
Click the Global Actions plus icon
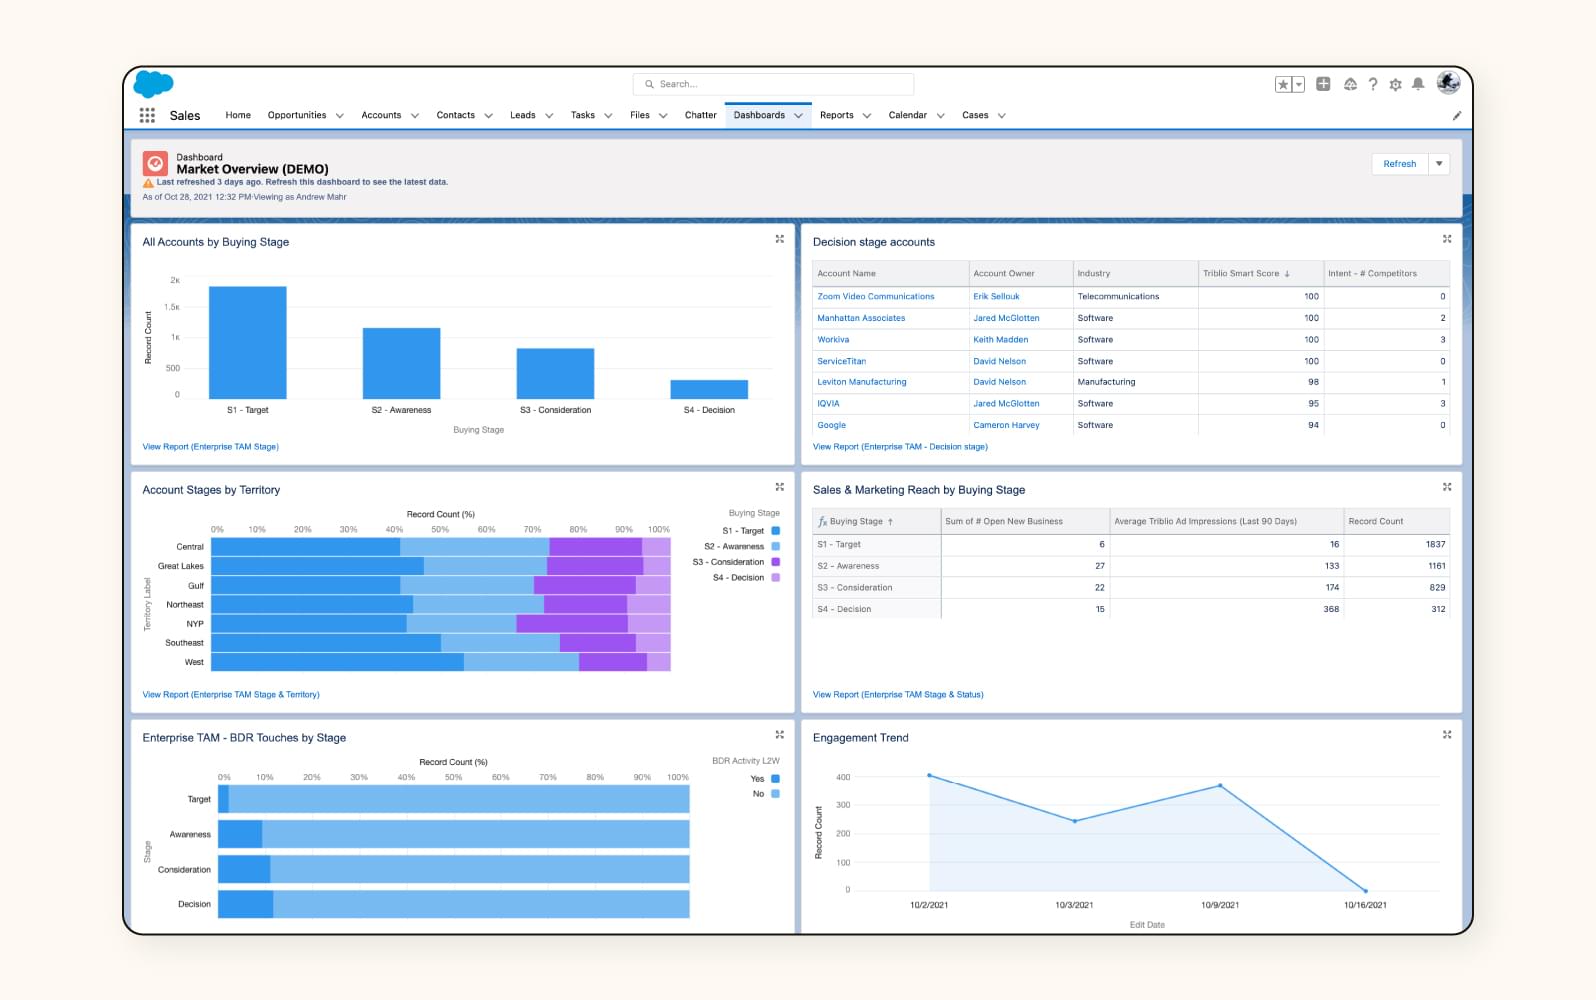point(1323,84)
